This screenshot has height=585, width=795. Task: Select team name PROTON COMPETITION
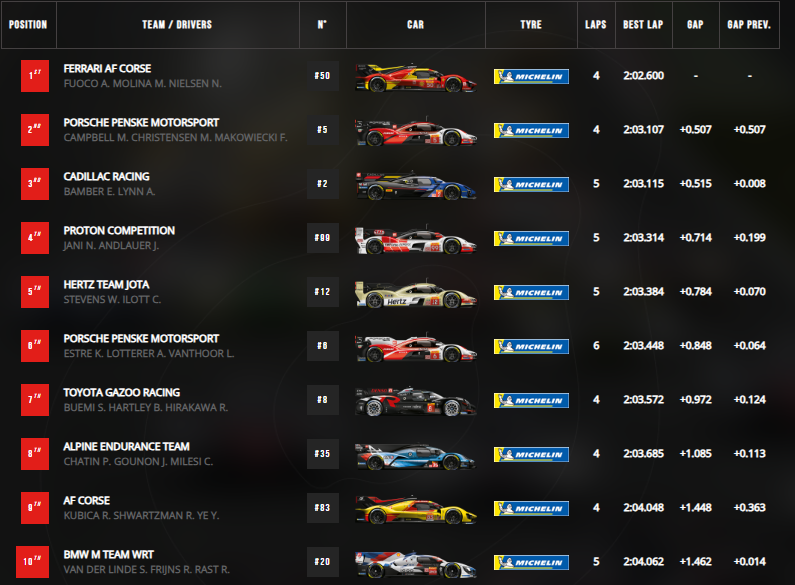[119, 231]
